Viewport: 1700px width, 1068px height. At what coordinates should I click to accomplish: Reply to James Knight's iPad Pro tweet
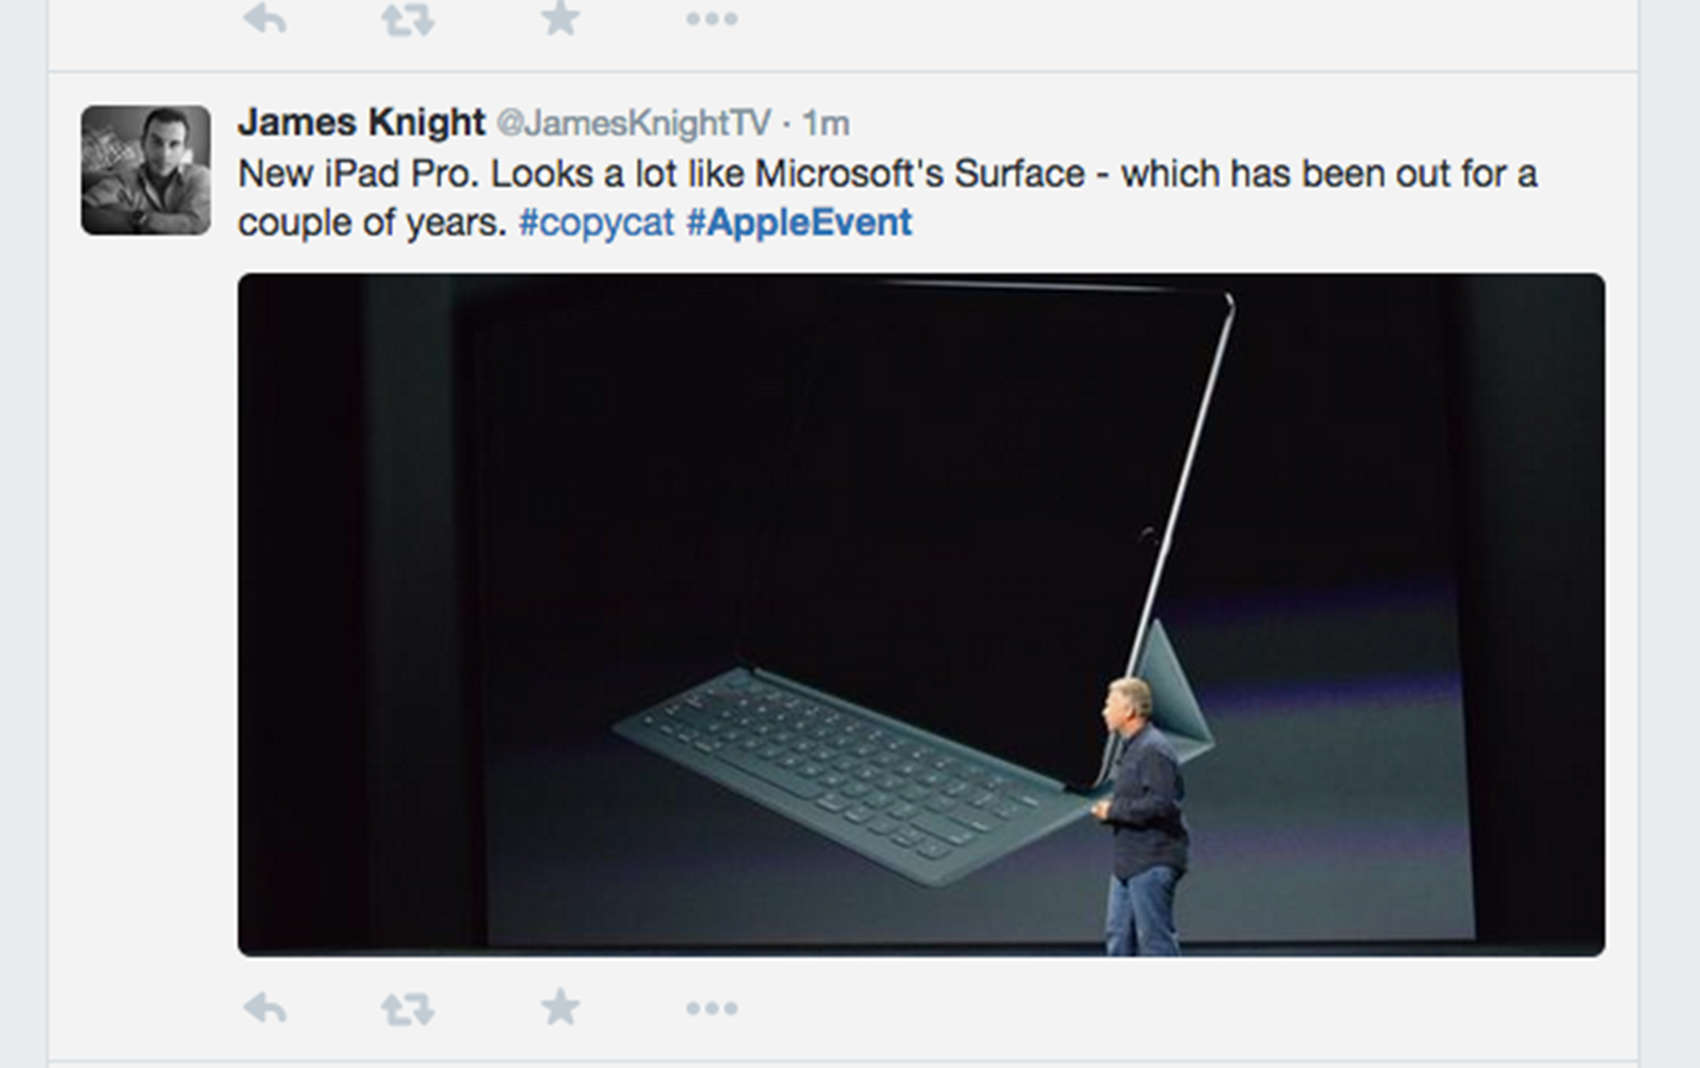pos(265,1008)
